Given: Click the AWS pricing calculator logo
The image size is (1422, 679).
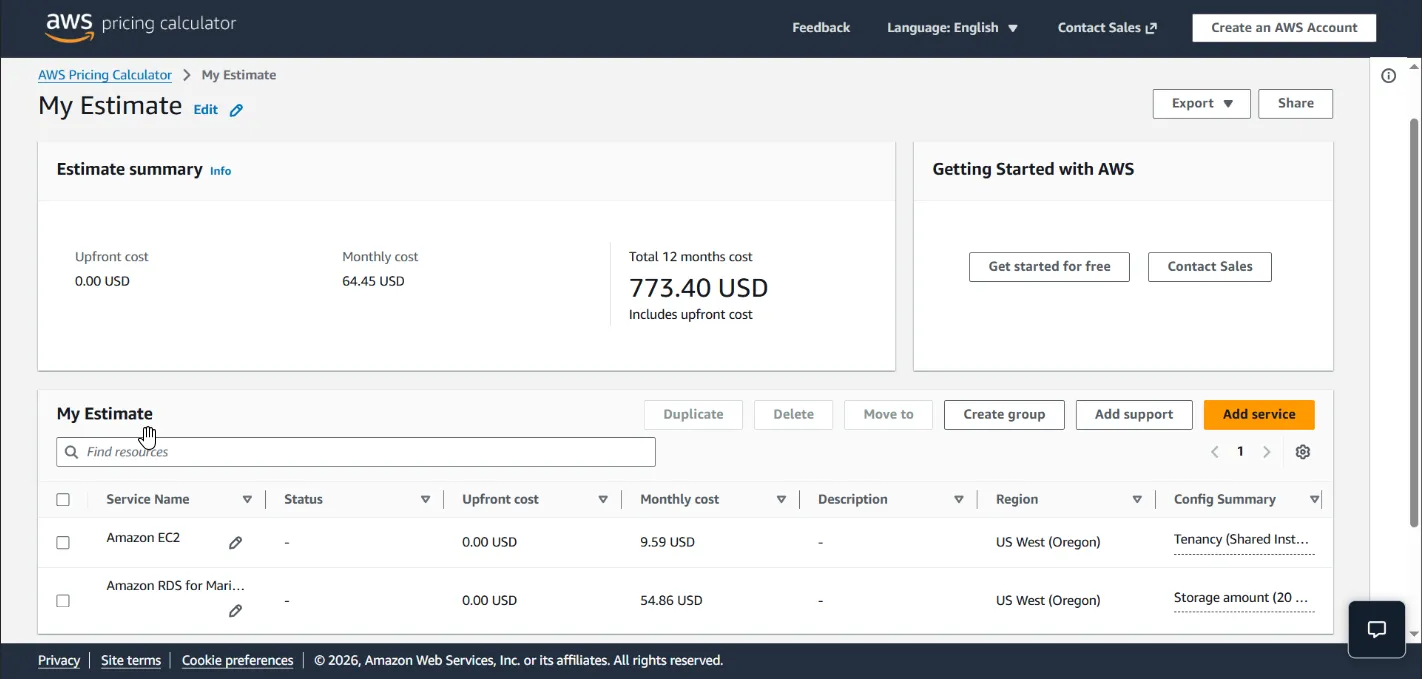Looking at the screenshot, I should pyautogui.click(x=140, y=27).
